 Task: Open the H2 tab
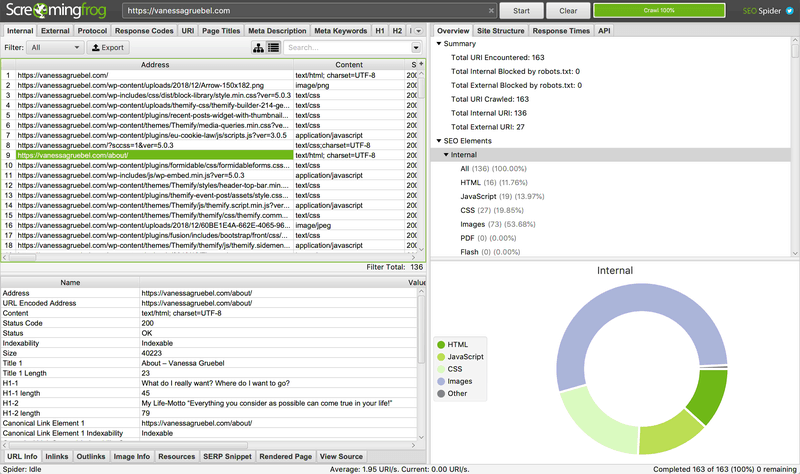coord(397,31)
